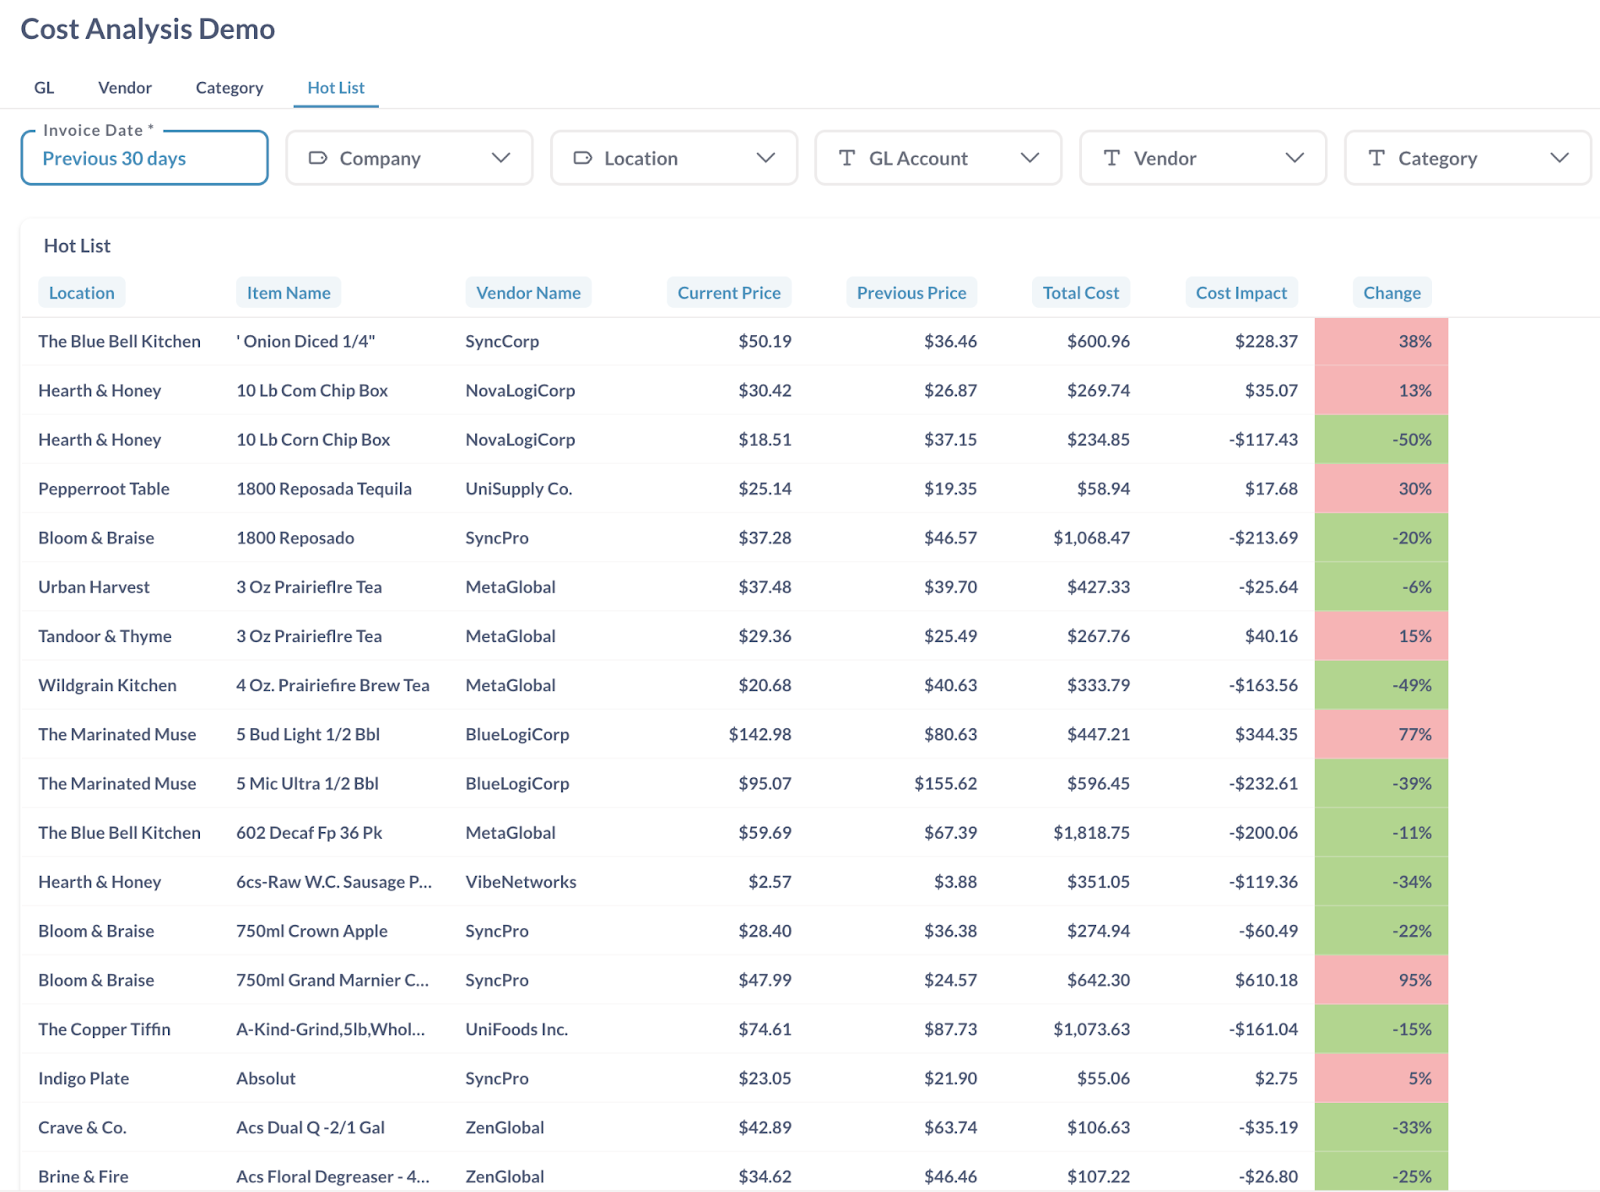Click the 750ml Crown Apple item

tap(312, 931)
